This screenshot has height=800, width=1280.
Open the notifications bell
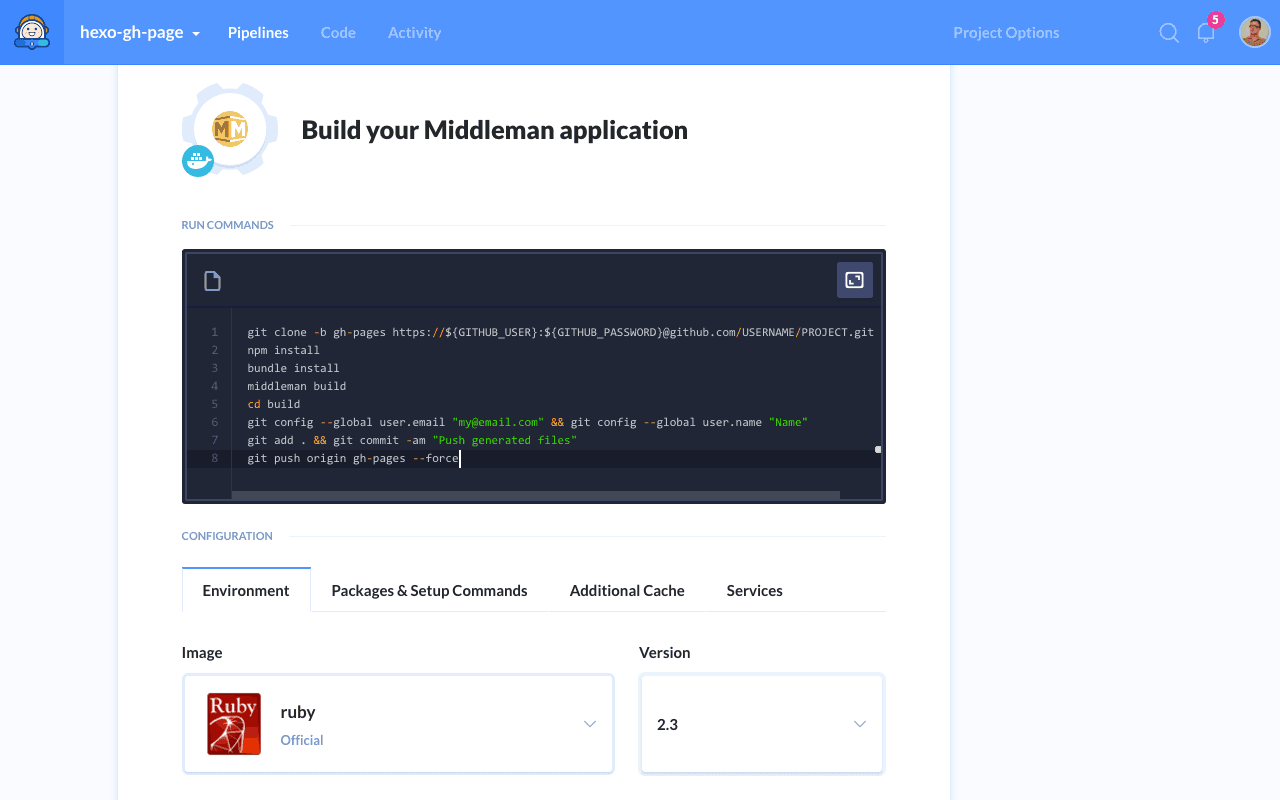tap(1206, 33)
